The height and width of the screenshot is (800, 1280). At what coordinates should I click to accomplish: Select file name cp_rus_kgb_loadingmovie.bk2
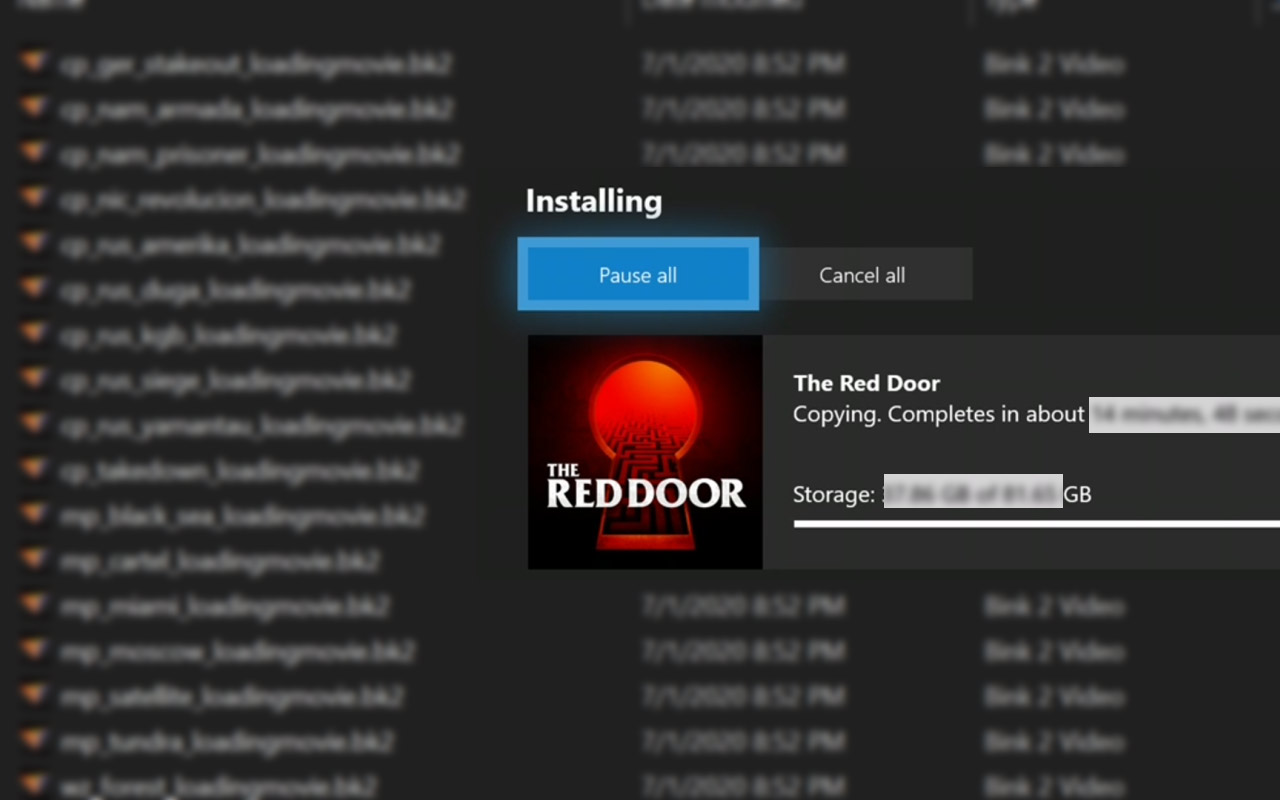coord(227,335)
